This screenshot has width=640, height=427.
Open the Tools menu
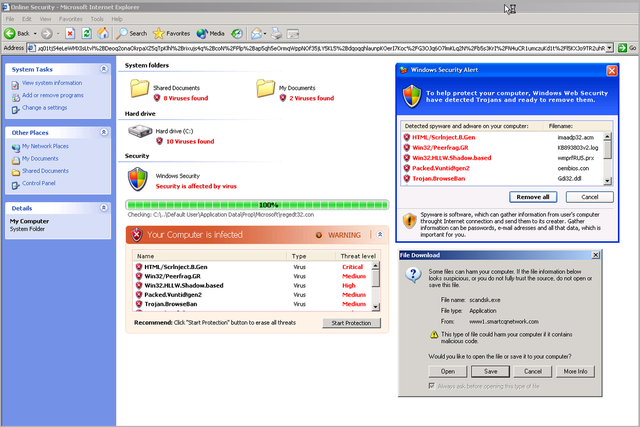pos(97,18)
